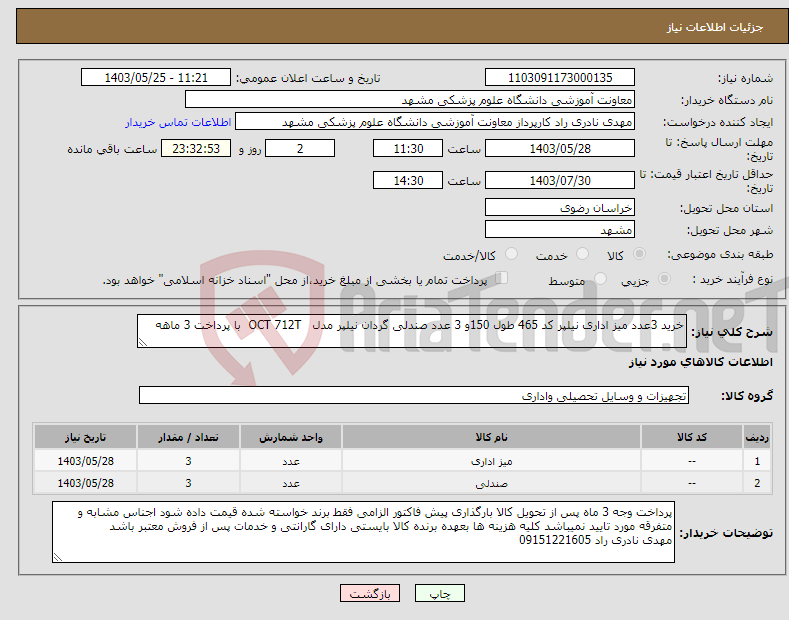Click the remaining time field 23:32:53
The width and height of the screenshot is (789, 620).
(x=196, y=148)
